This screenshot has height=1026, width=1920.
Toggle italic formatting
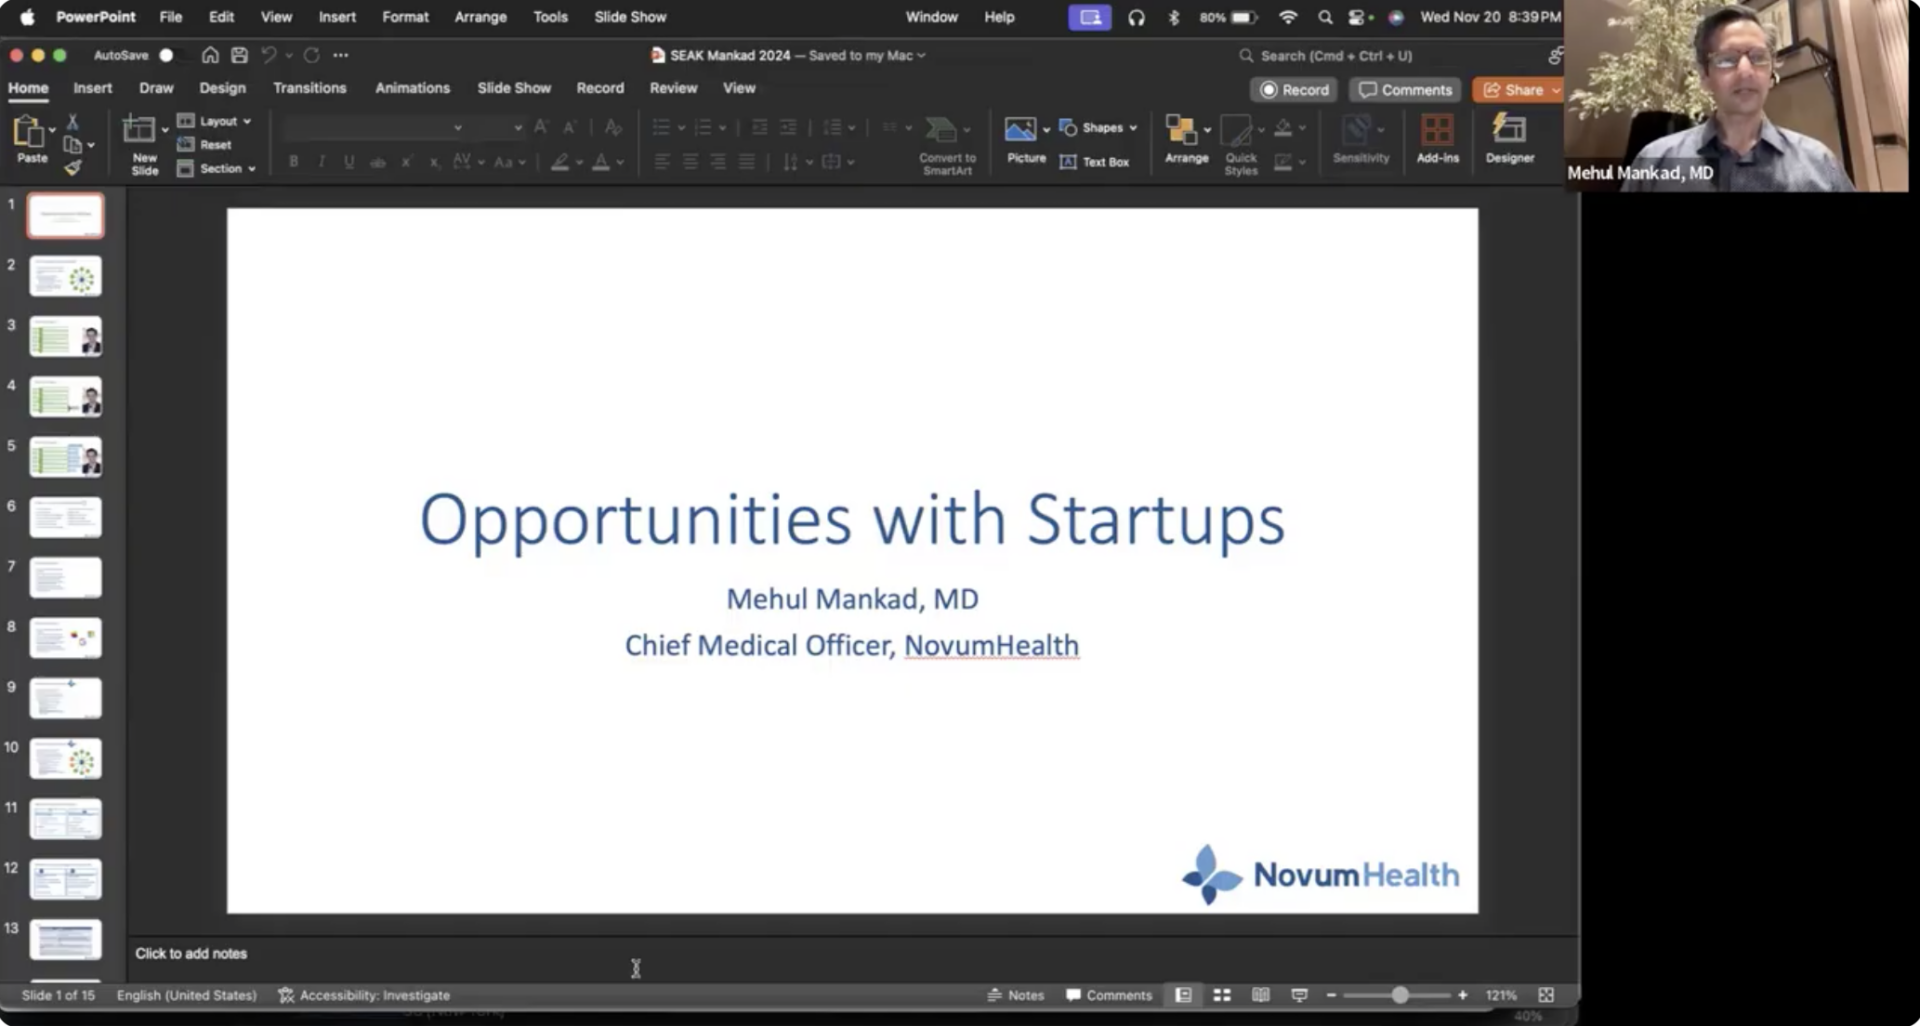(x=321, y=161)
